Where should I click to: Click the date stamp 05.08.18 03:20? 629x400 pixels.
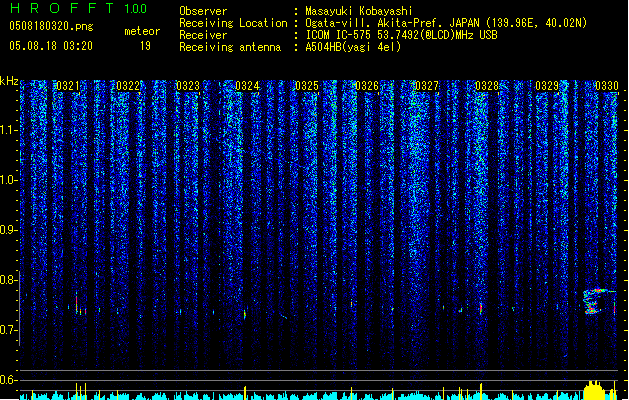(51, 46)
